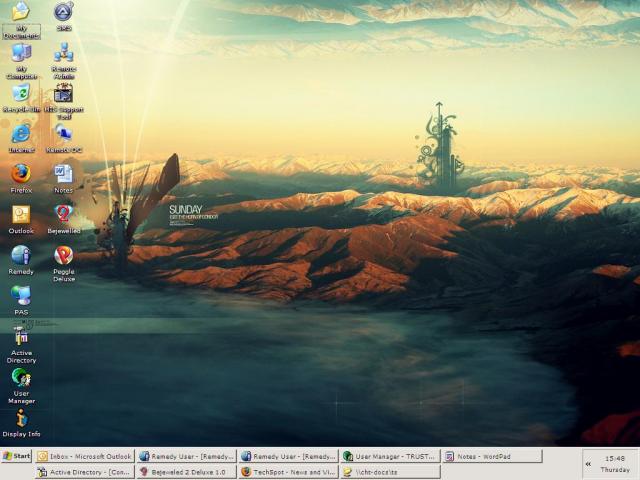Open the My Documents desktop icon
The height and width of the screenshot is (480, 640).
tap(21, 20)
